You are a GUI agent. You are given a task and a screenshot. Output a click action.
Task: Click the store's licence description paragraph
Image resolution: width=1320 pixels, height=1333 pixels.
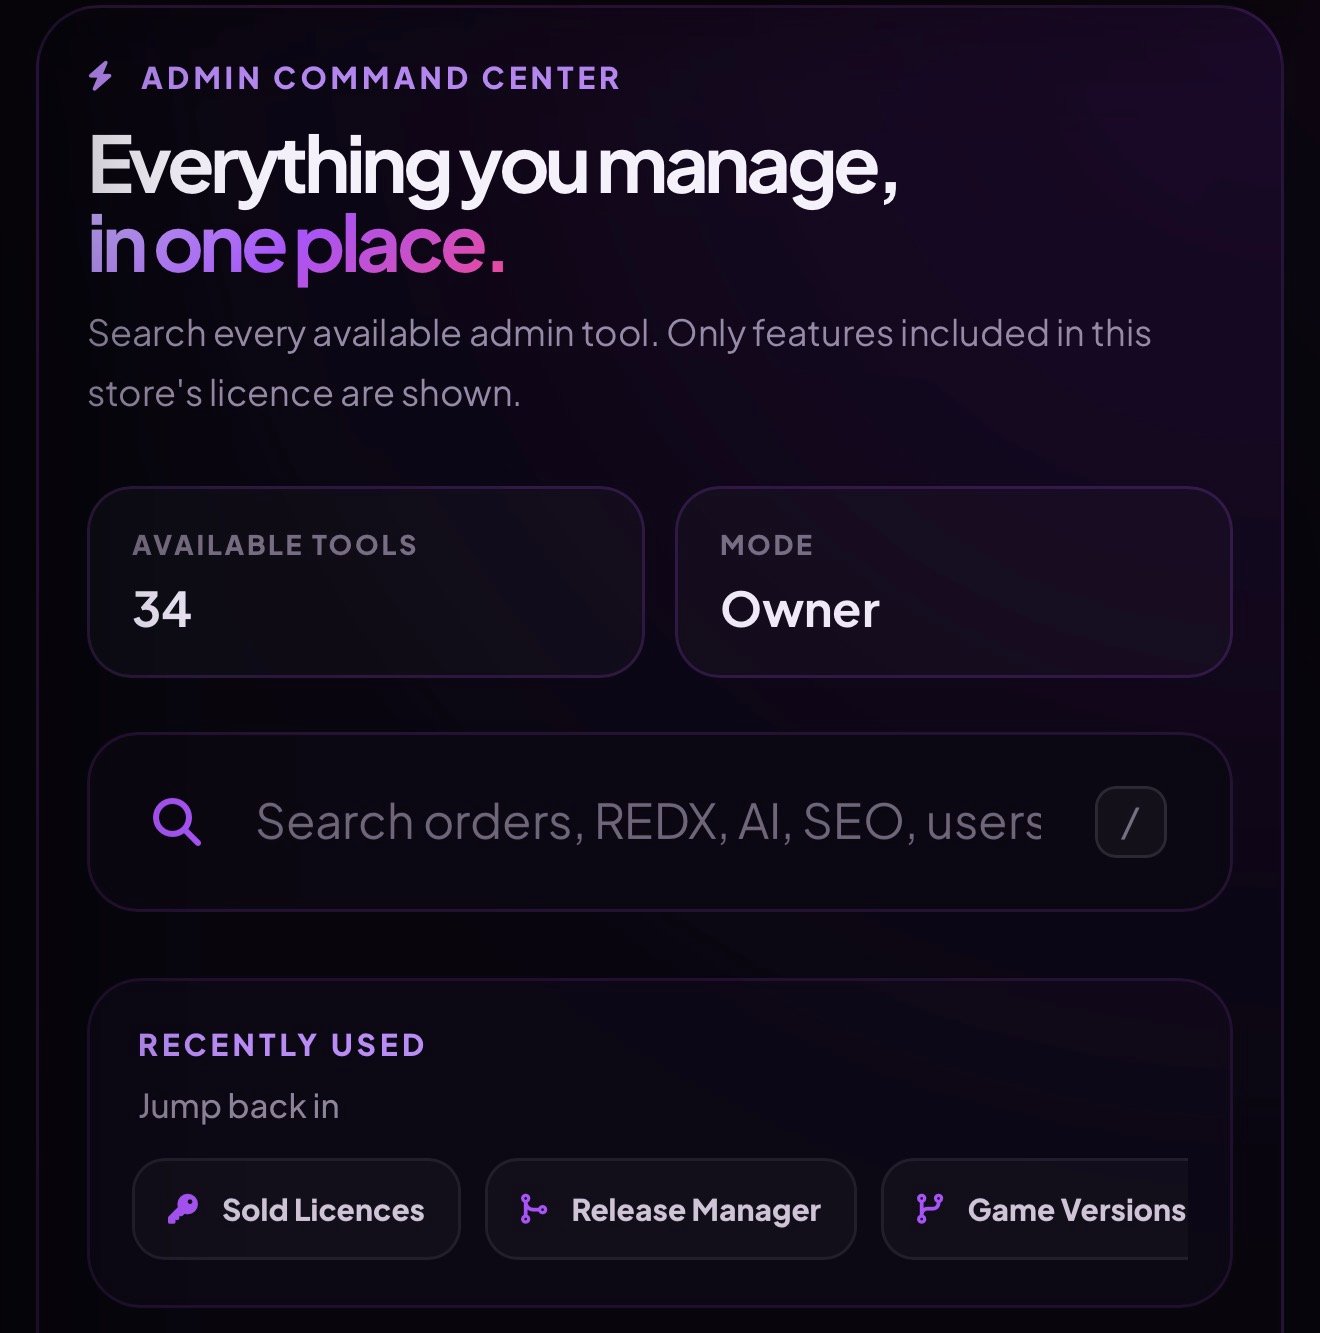(619, 363)
